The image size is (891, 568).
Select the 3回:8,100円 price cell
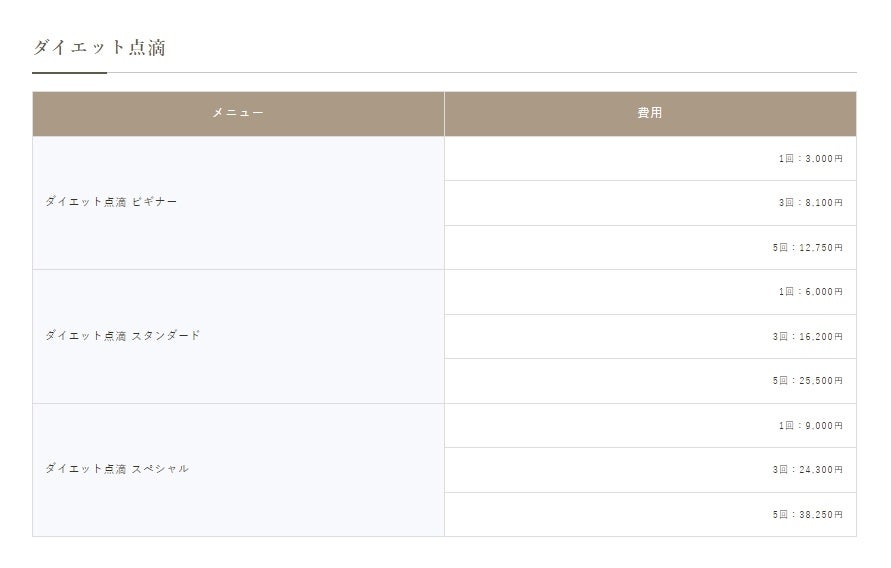tap(650, 203)
